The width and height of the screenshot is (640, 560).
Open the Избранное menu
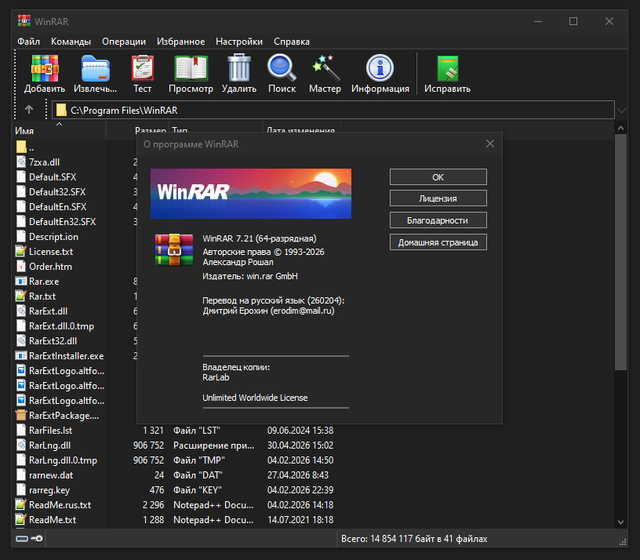181,42
